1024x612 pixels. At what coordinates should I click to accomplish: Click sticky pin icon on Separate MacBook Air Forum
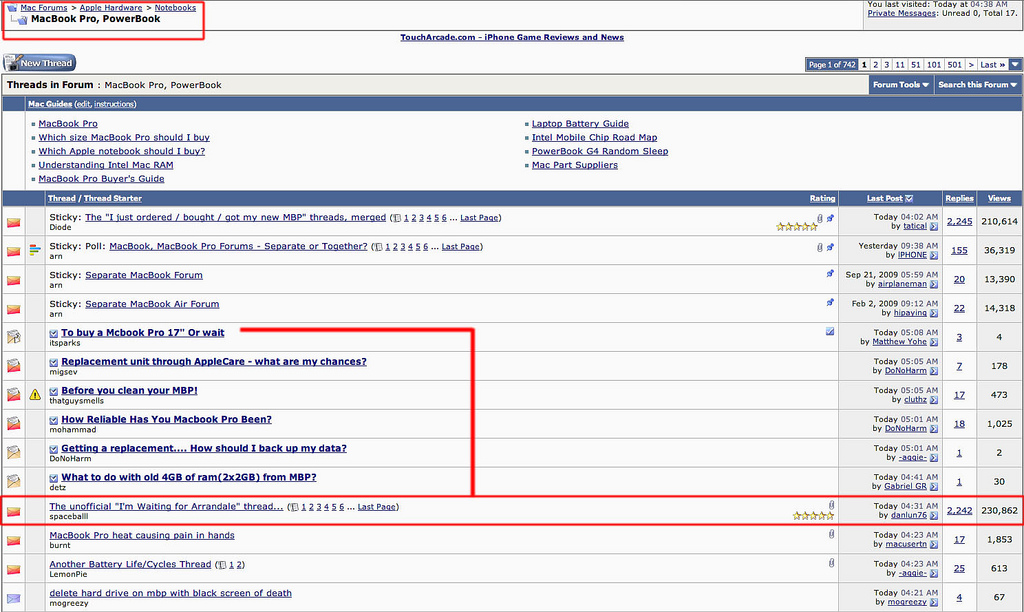pos(830,302)
